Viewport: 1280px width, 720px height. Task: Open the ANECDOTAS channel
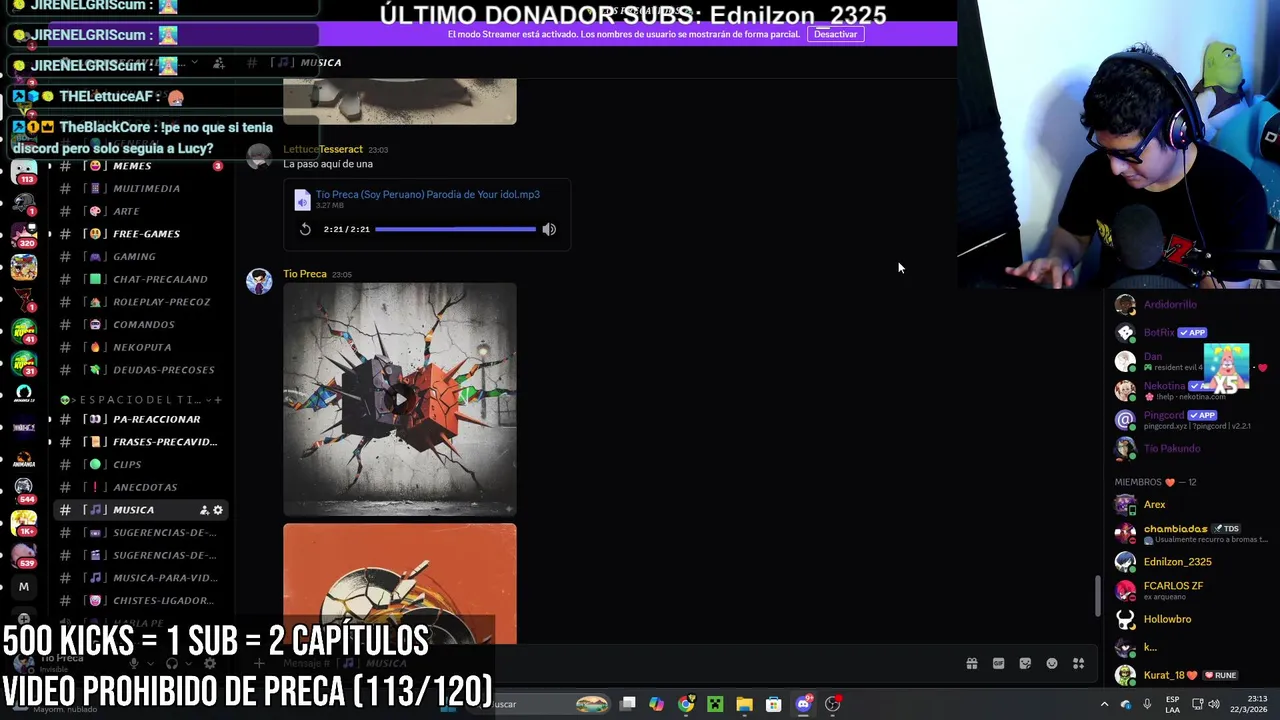tap(140, 487)
